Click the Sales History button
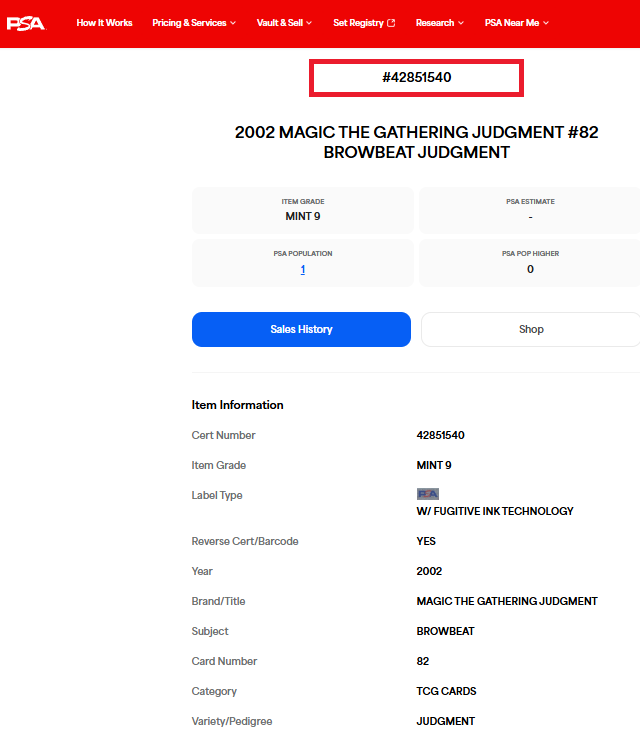Viewport: 640px width, 748px height. pos(301,330)
